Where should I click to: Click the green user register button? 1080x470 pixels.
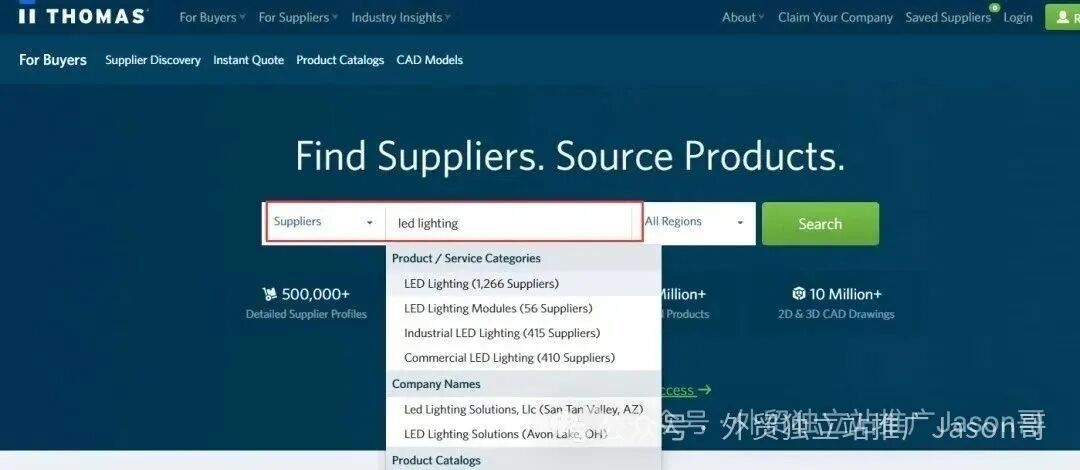(1063, 17)
